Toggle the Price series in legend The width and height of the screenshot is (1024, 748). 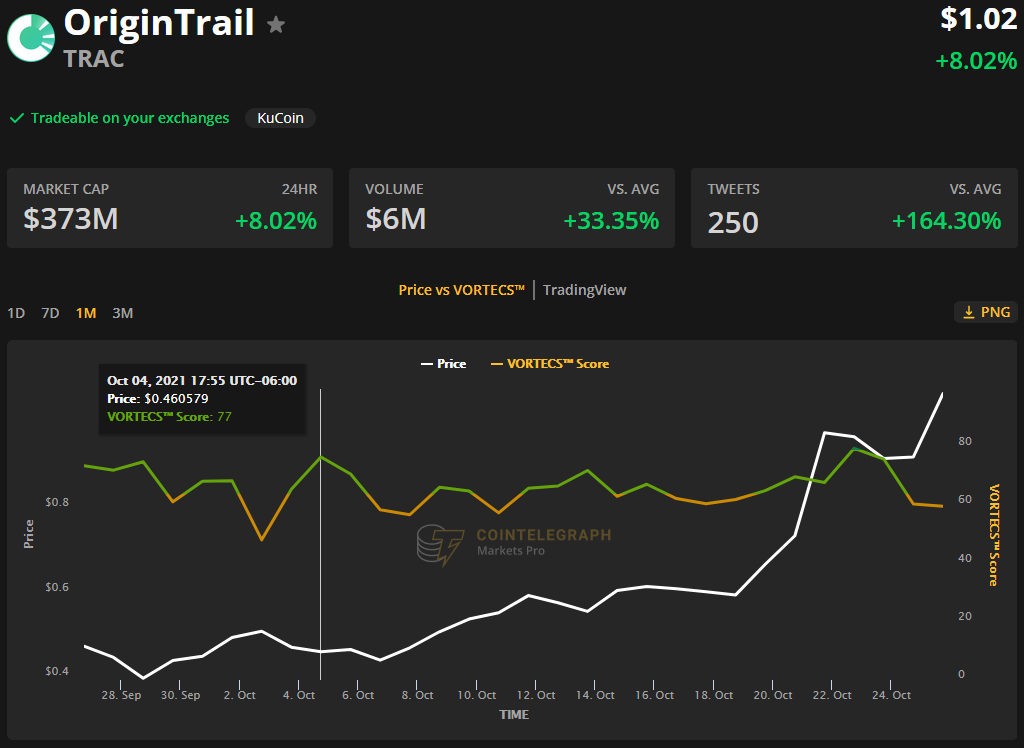tap(443, 364)
